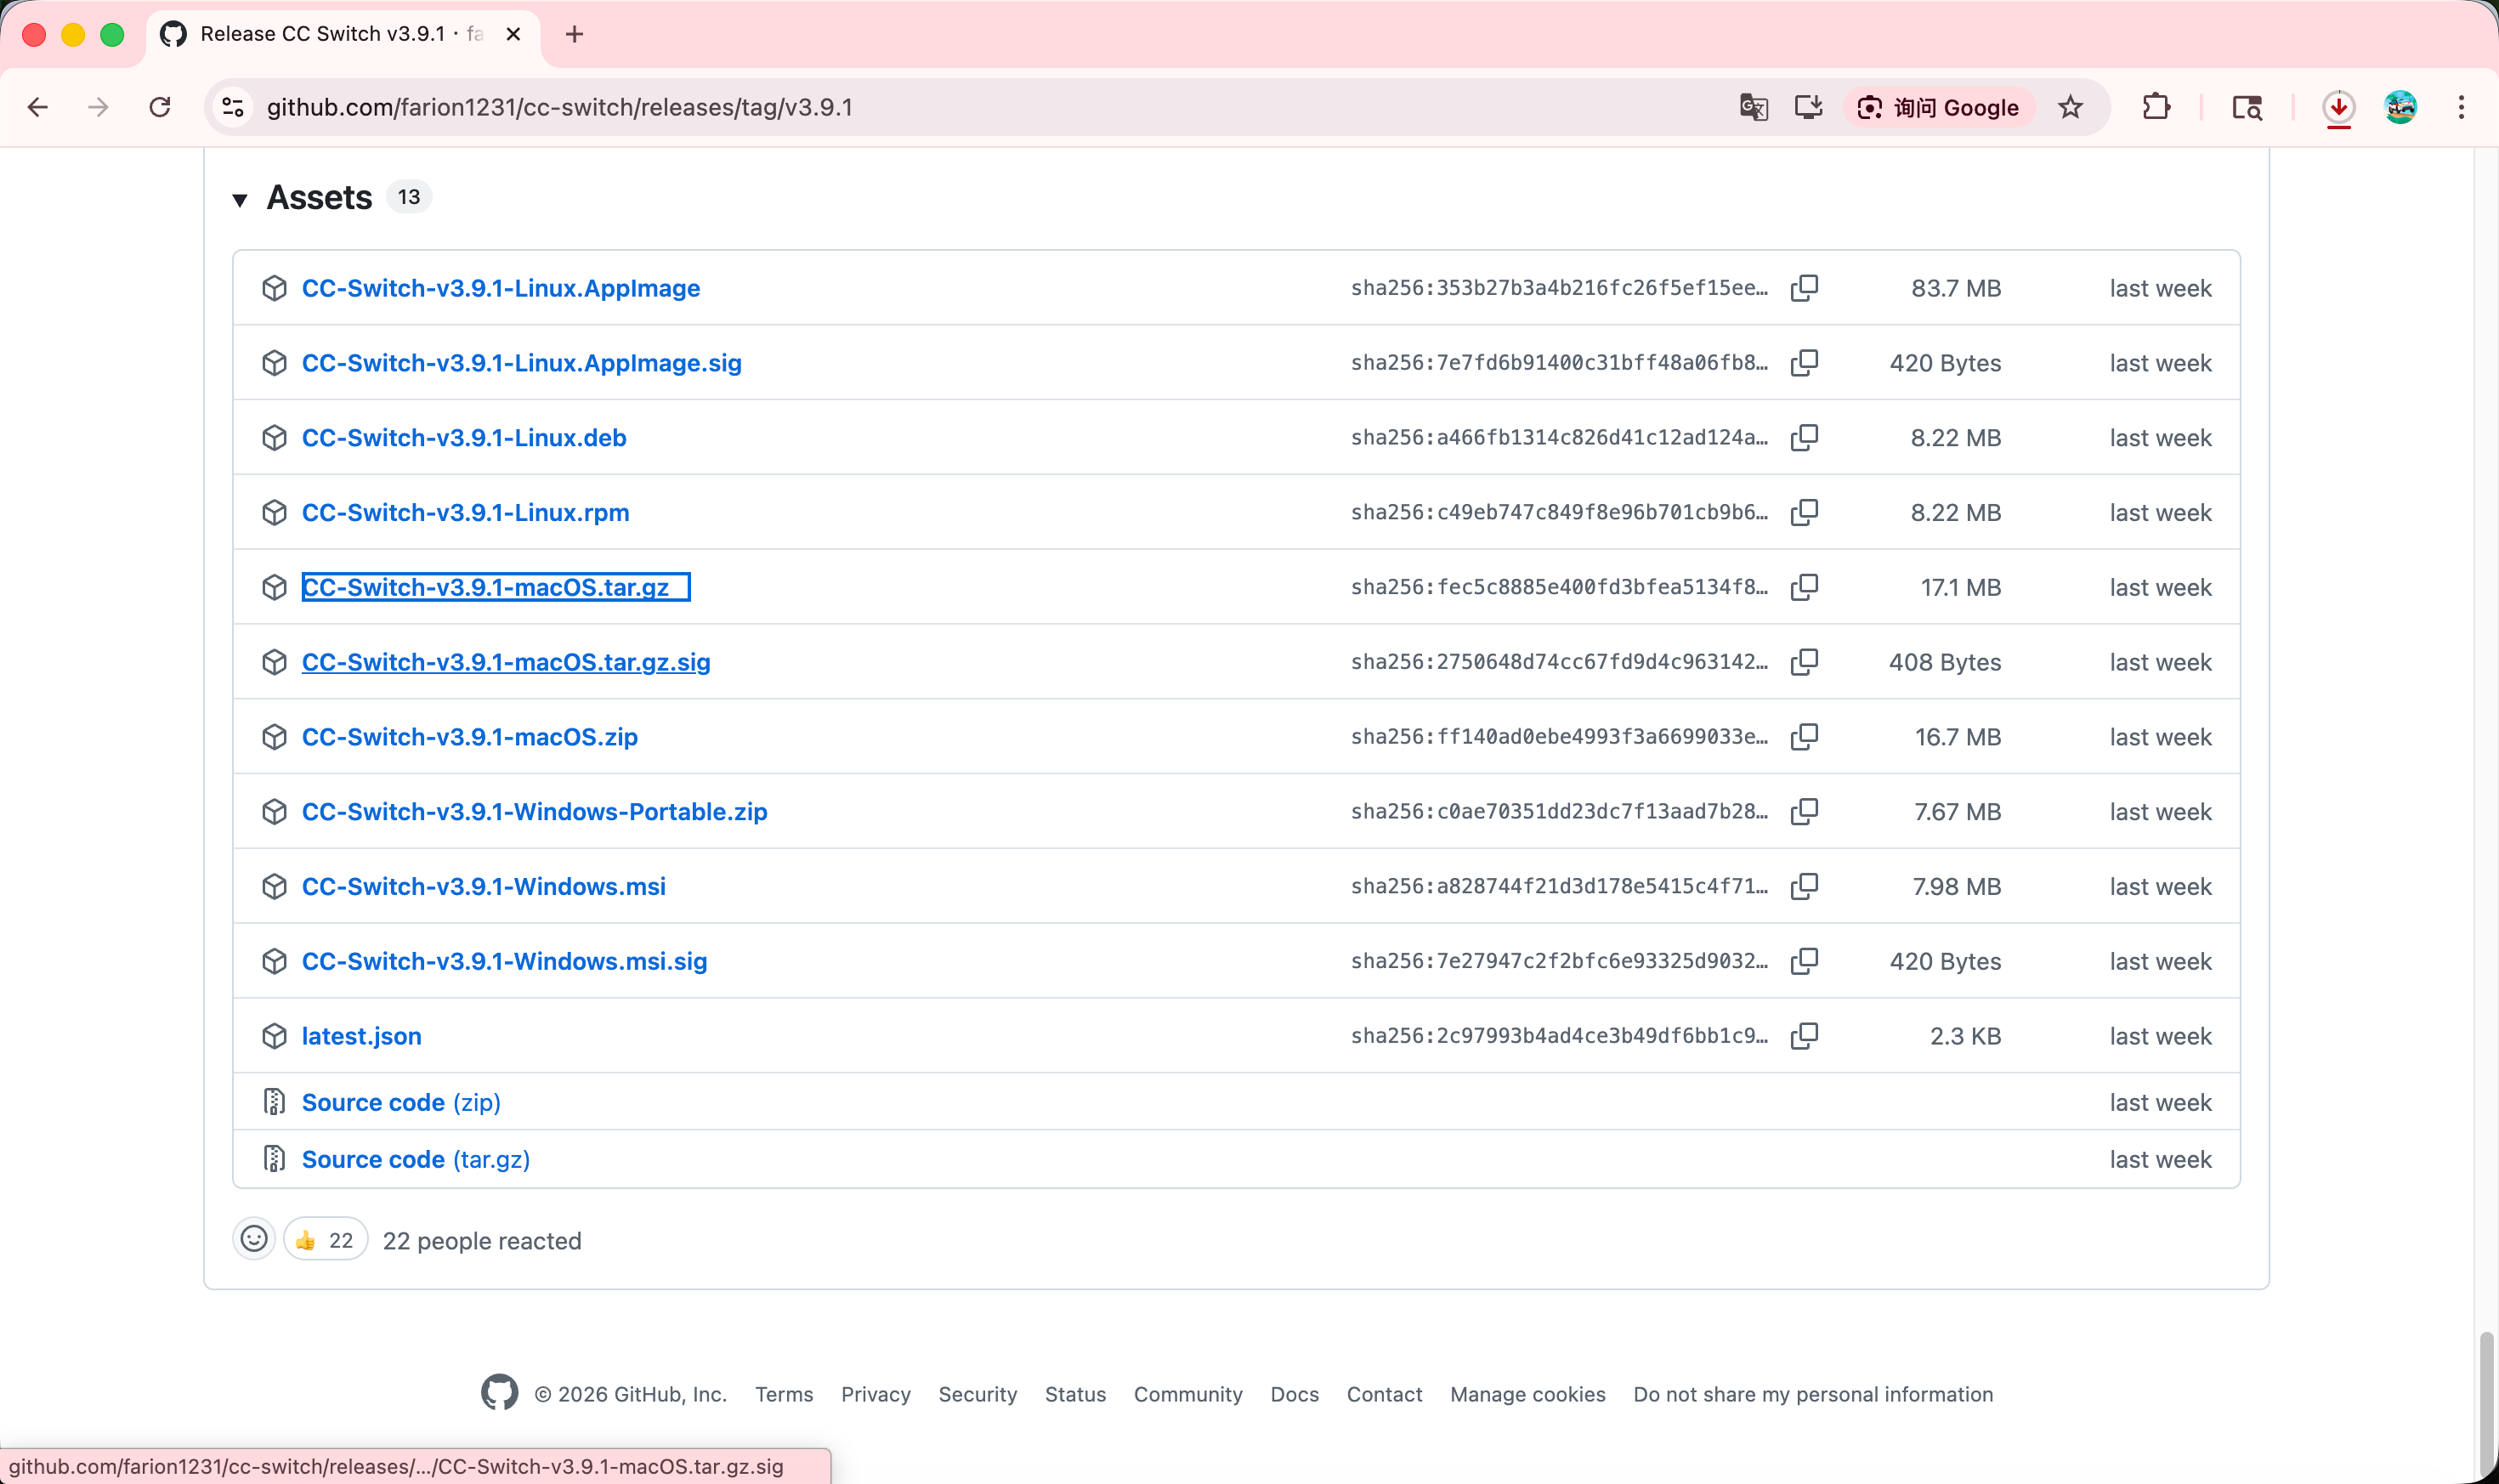
Task: Reload the page
Action: coord(160,107)
